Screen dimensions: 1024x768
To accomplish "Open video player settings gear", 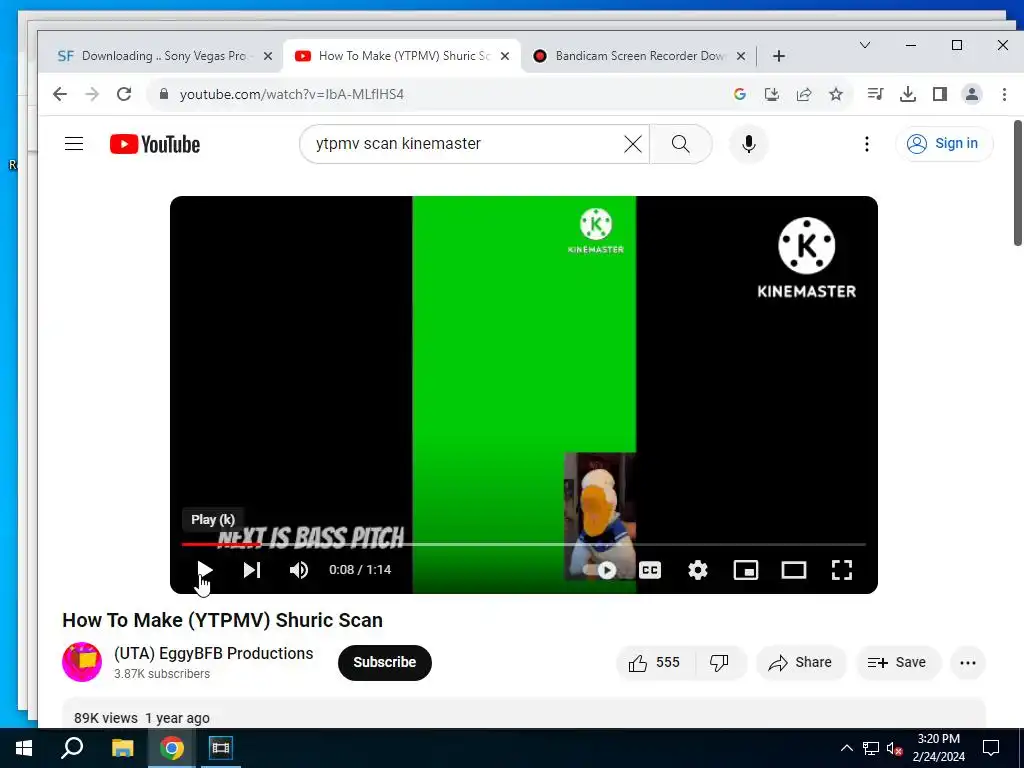I will [x=698, y=569].
